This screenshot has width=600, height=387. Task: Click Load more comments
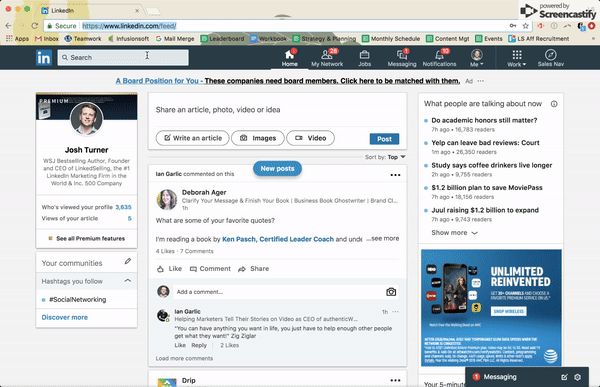click(x=184, y=358)
